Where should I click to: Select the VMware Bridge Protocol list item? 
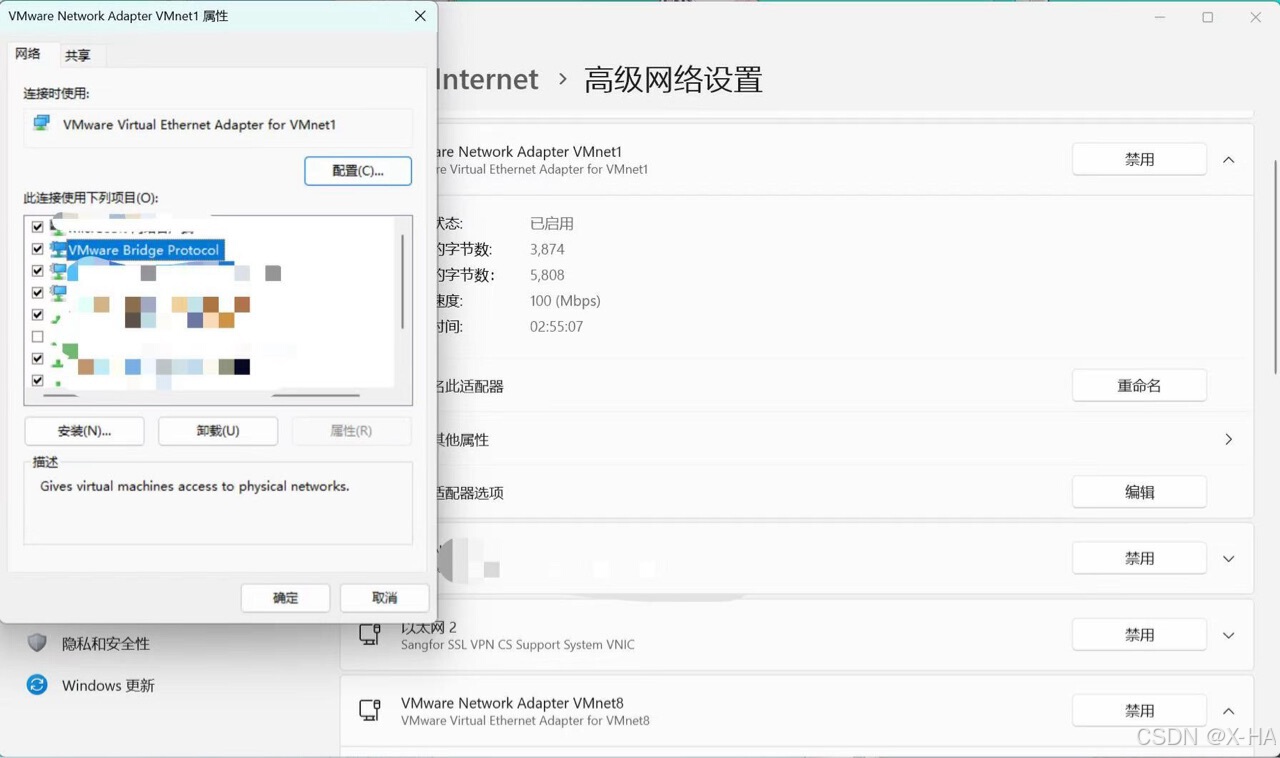pyautogui.click(x=144, y=250)
